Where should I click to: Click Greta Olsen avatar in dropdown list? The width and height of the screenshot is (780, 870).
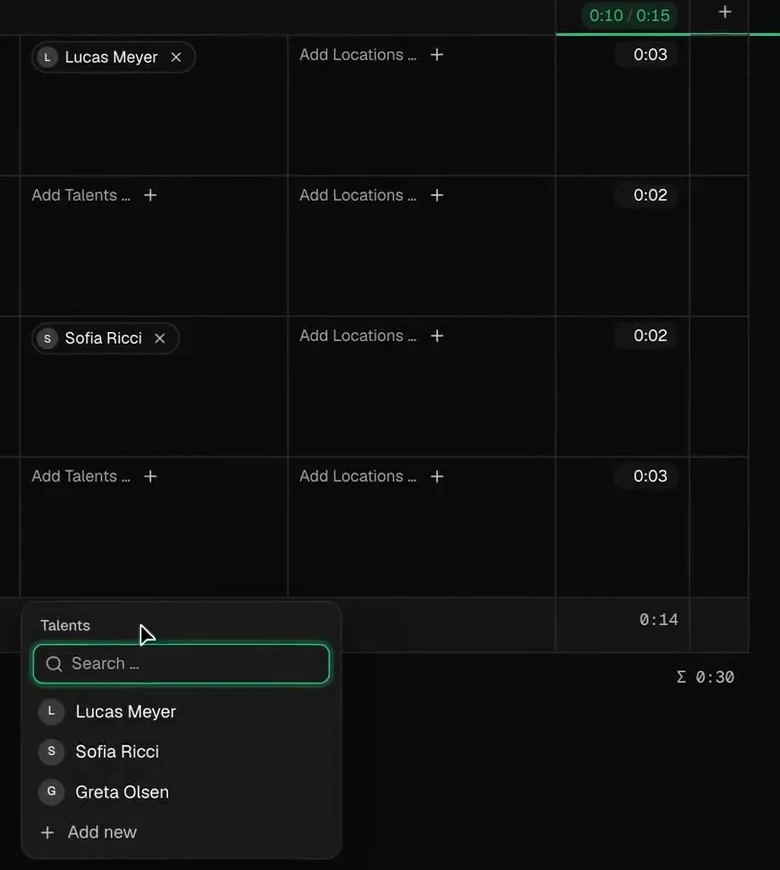coord(52,792)
